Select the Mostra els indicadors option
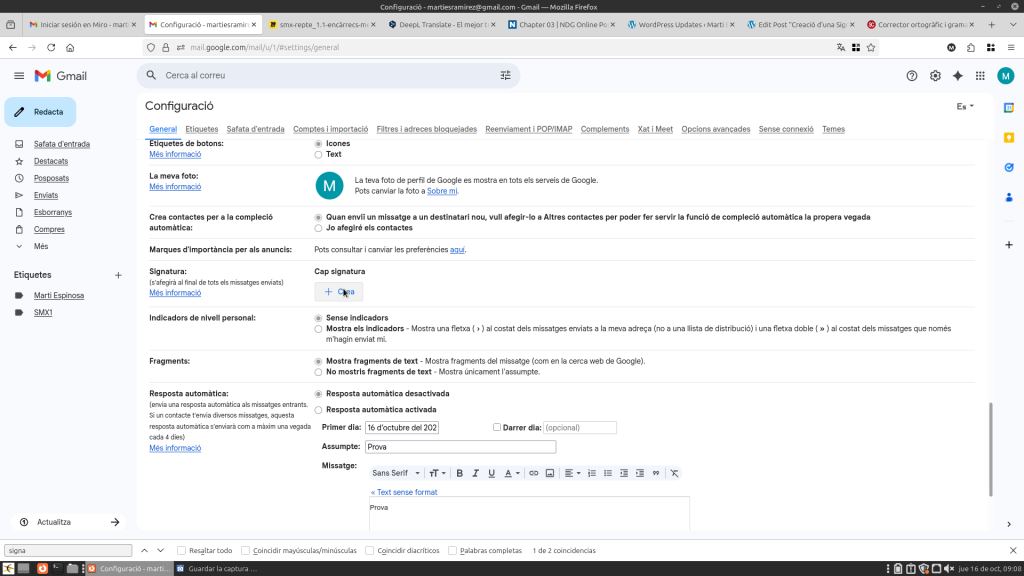This screenshot has width=1024, height=576. point(319,328)
